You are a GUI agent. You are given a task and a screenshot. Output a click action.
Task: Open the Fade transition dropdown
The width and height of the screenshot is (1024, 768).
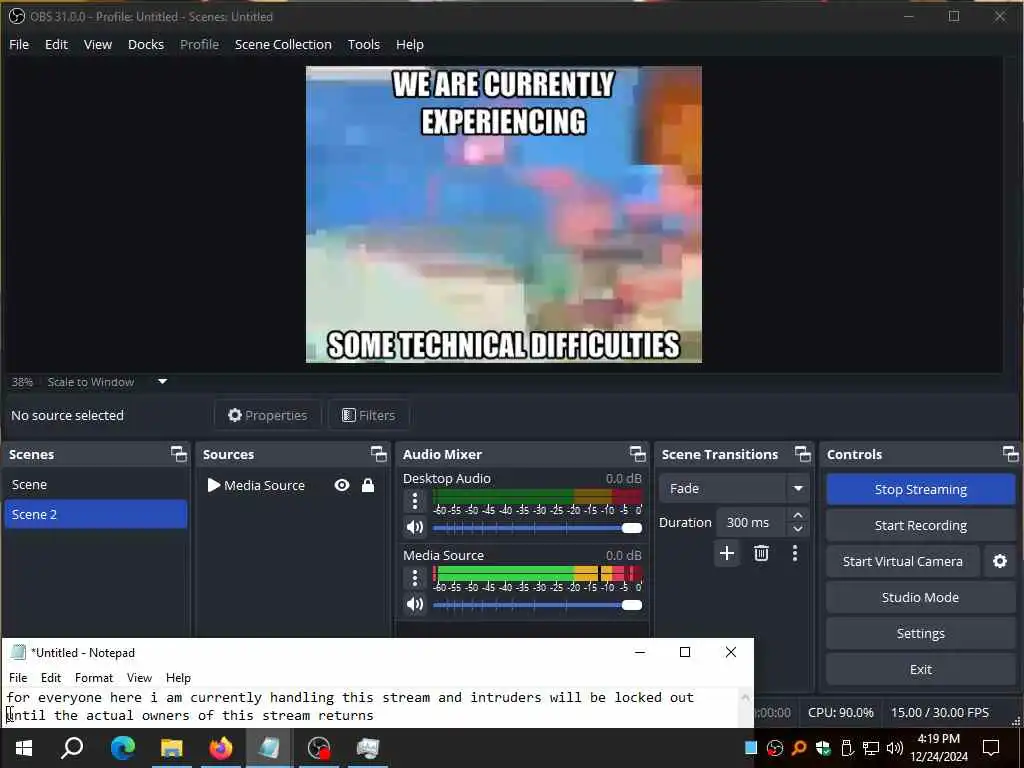point(733,488)
